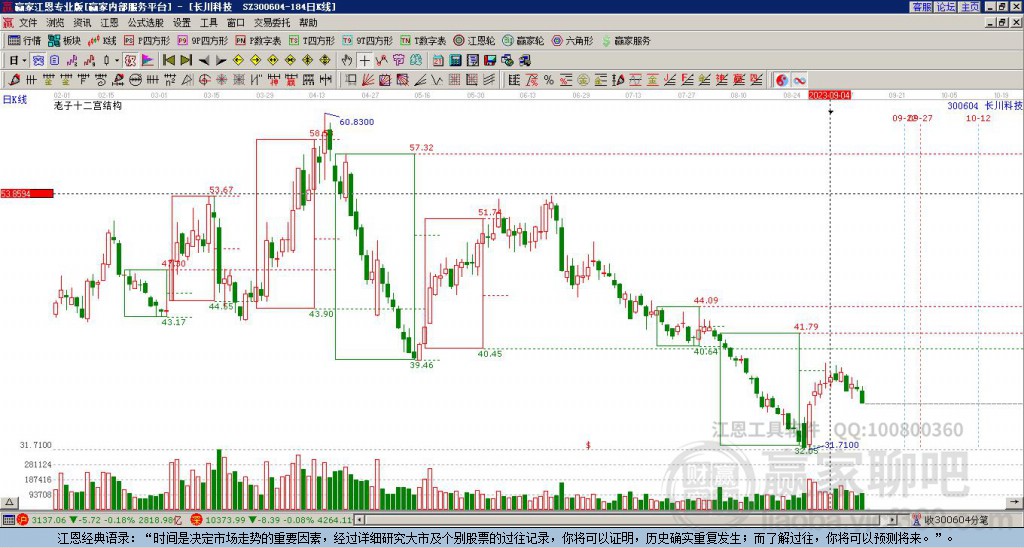Screen dimensions: 1024x548
Task: Open 赢家服务 service page
Action: [626, 40]
